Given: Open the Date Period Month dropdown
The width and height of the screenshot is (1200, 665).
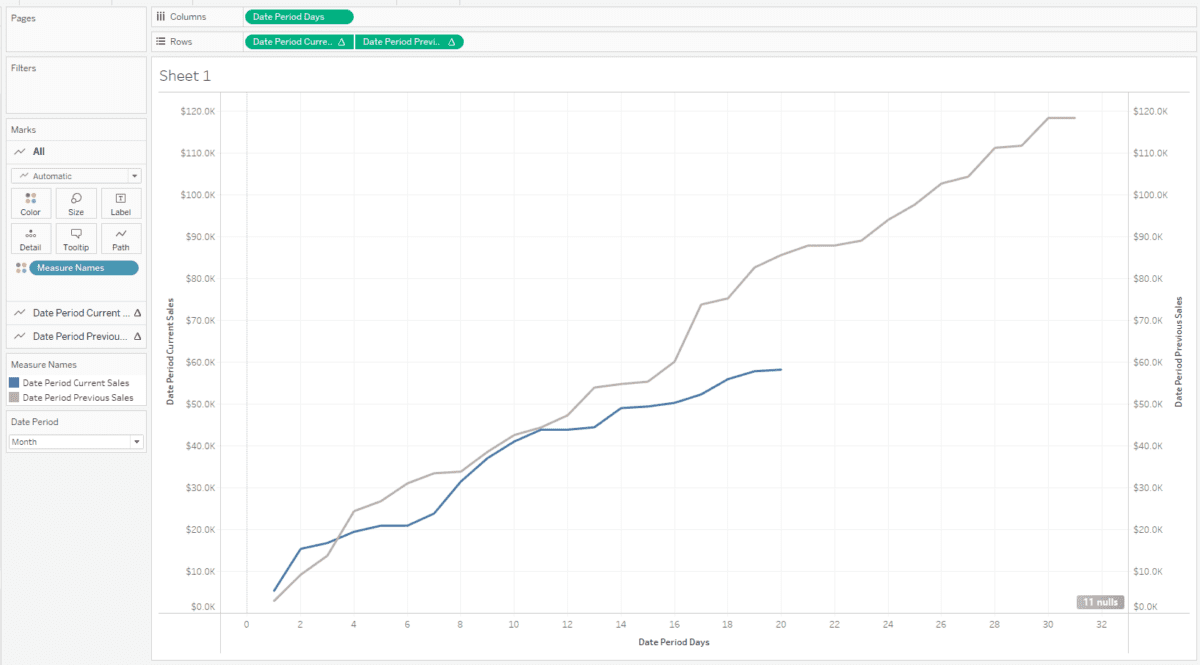Looking at the screenshot, I should (76, 441).
